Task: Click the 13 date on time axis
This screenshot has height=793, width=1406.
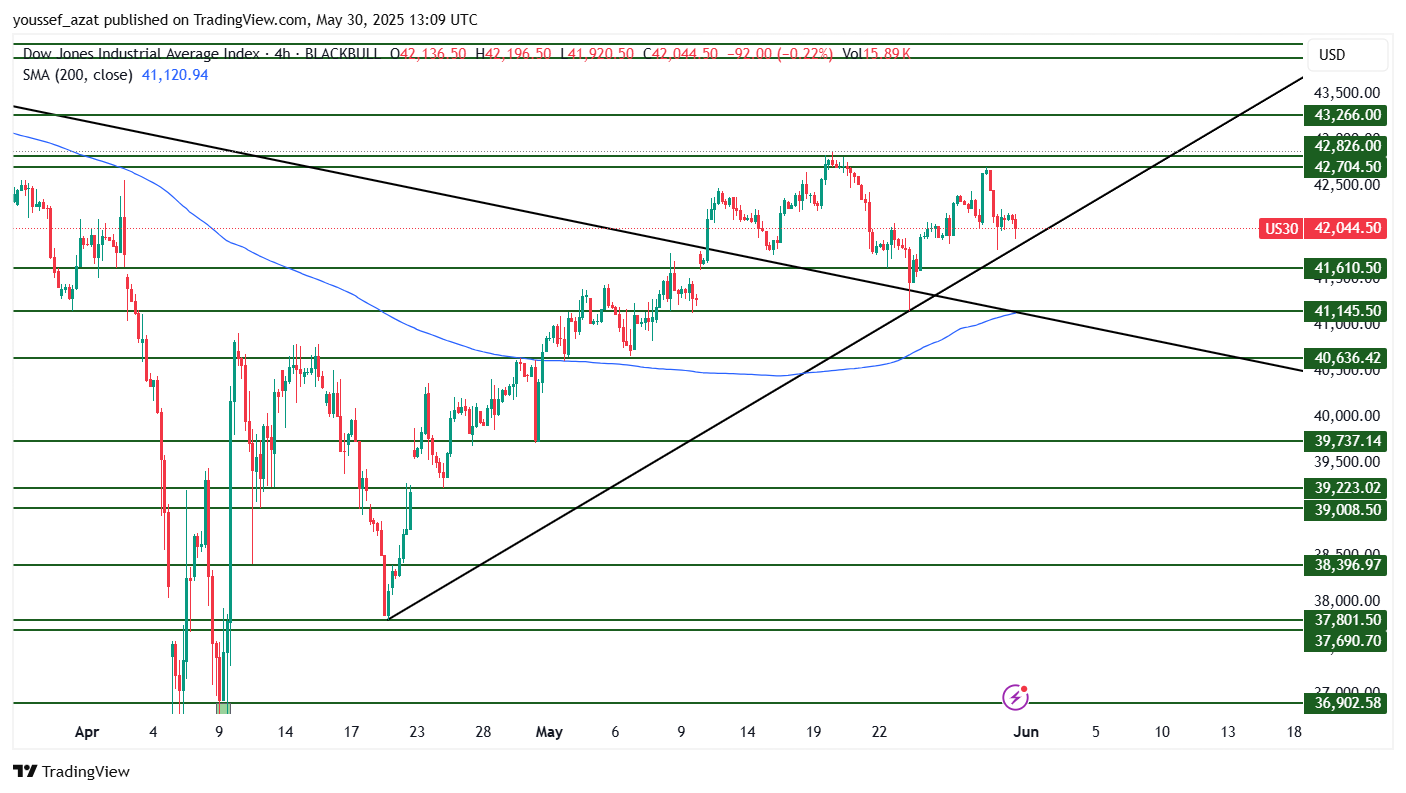Action: pyautogui.click(x=1228, y=732)
